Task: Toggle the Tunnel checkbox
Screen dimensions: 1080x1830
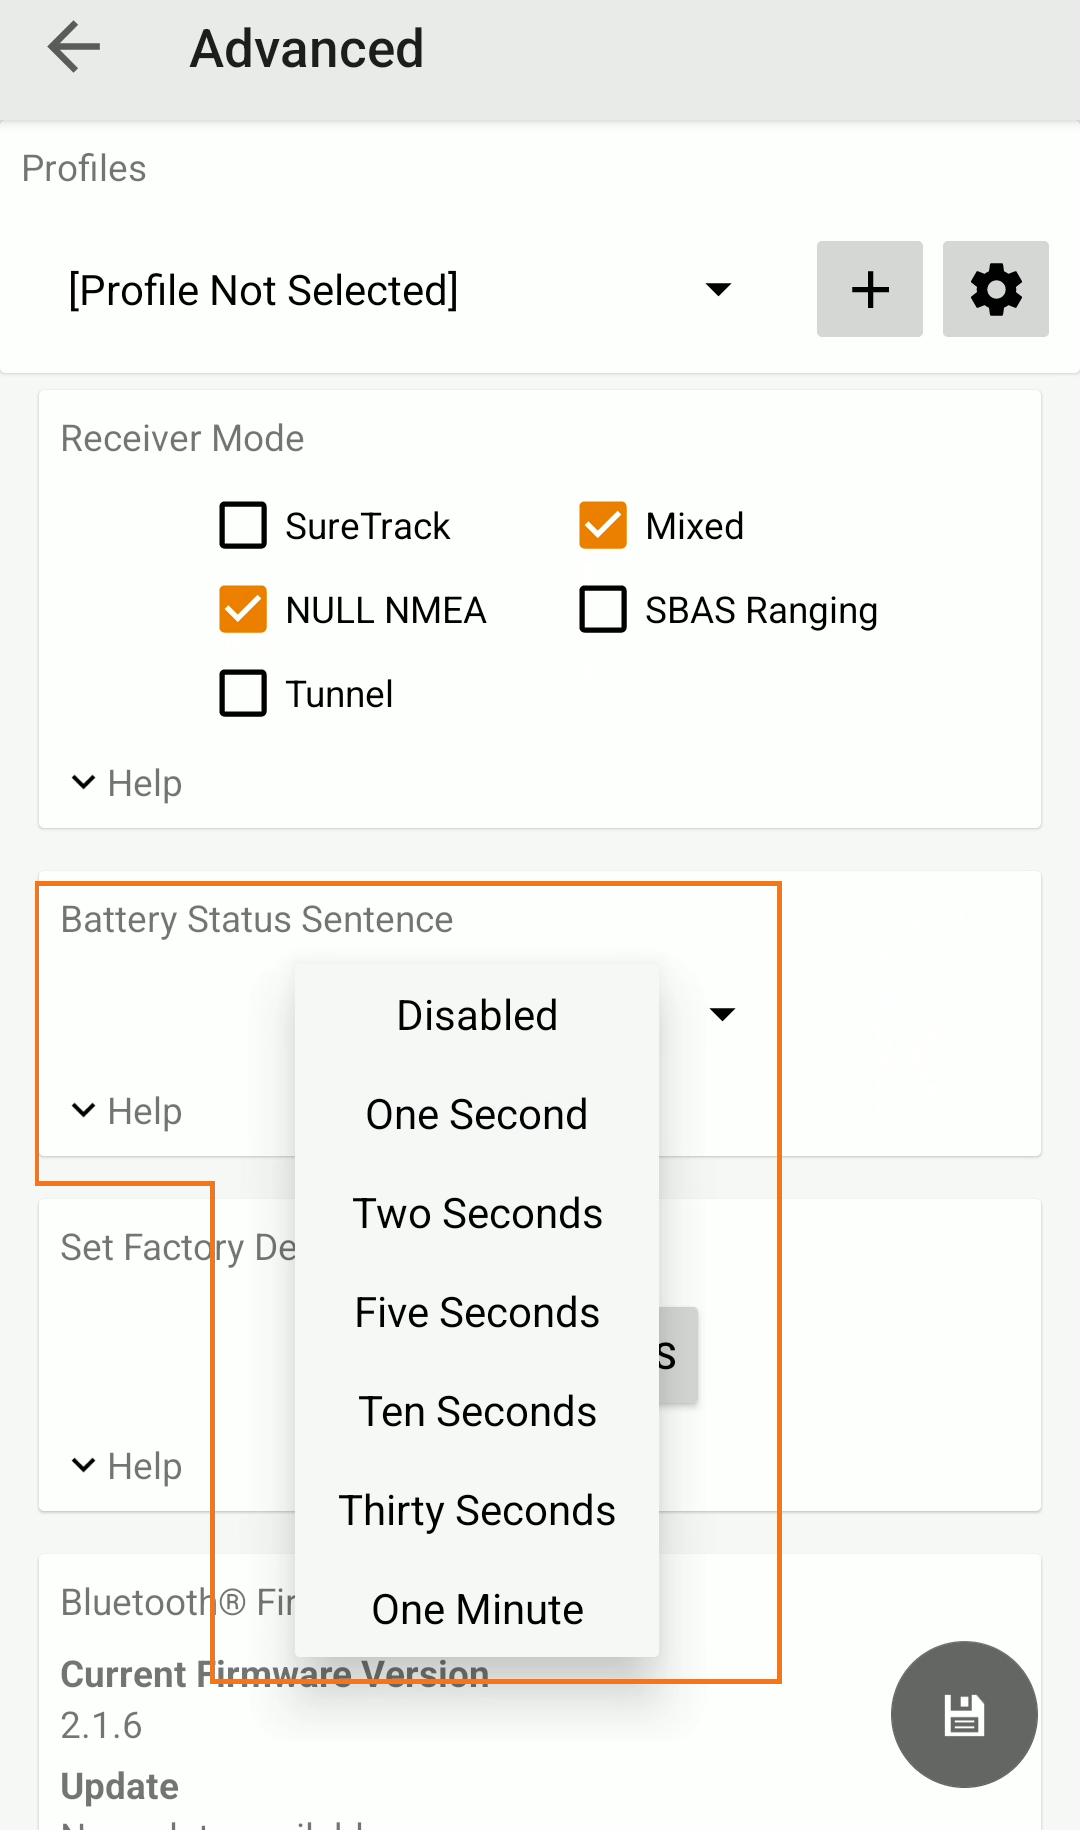Action: 243,694
